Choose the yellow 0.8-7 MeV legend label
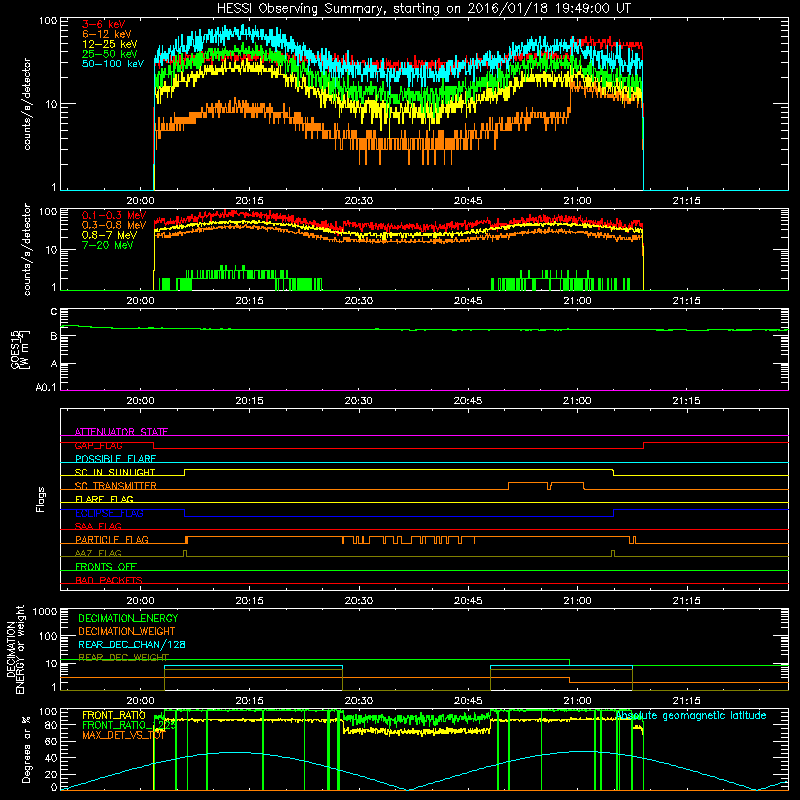This screenshot has width=800, height=800. (x=109, y=235)
